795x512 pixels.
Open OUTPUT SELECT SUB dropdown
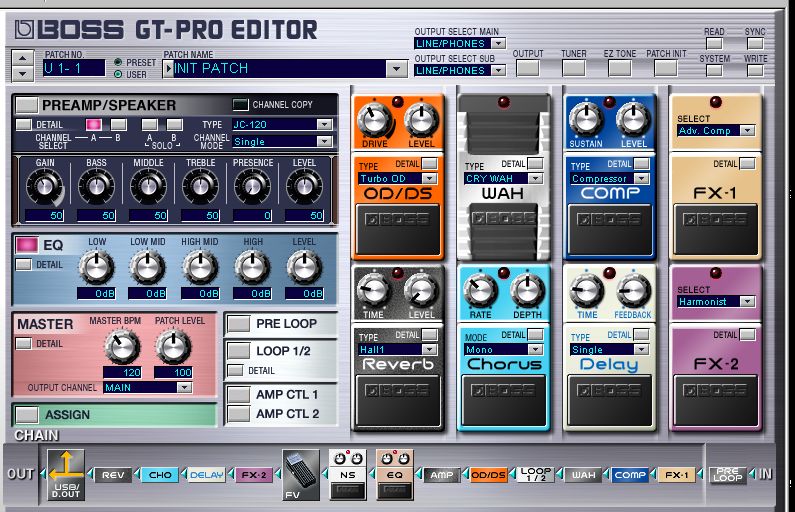click(x=498, y=70)
